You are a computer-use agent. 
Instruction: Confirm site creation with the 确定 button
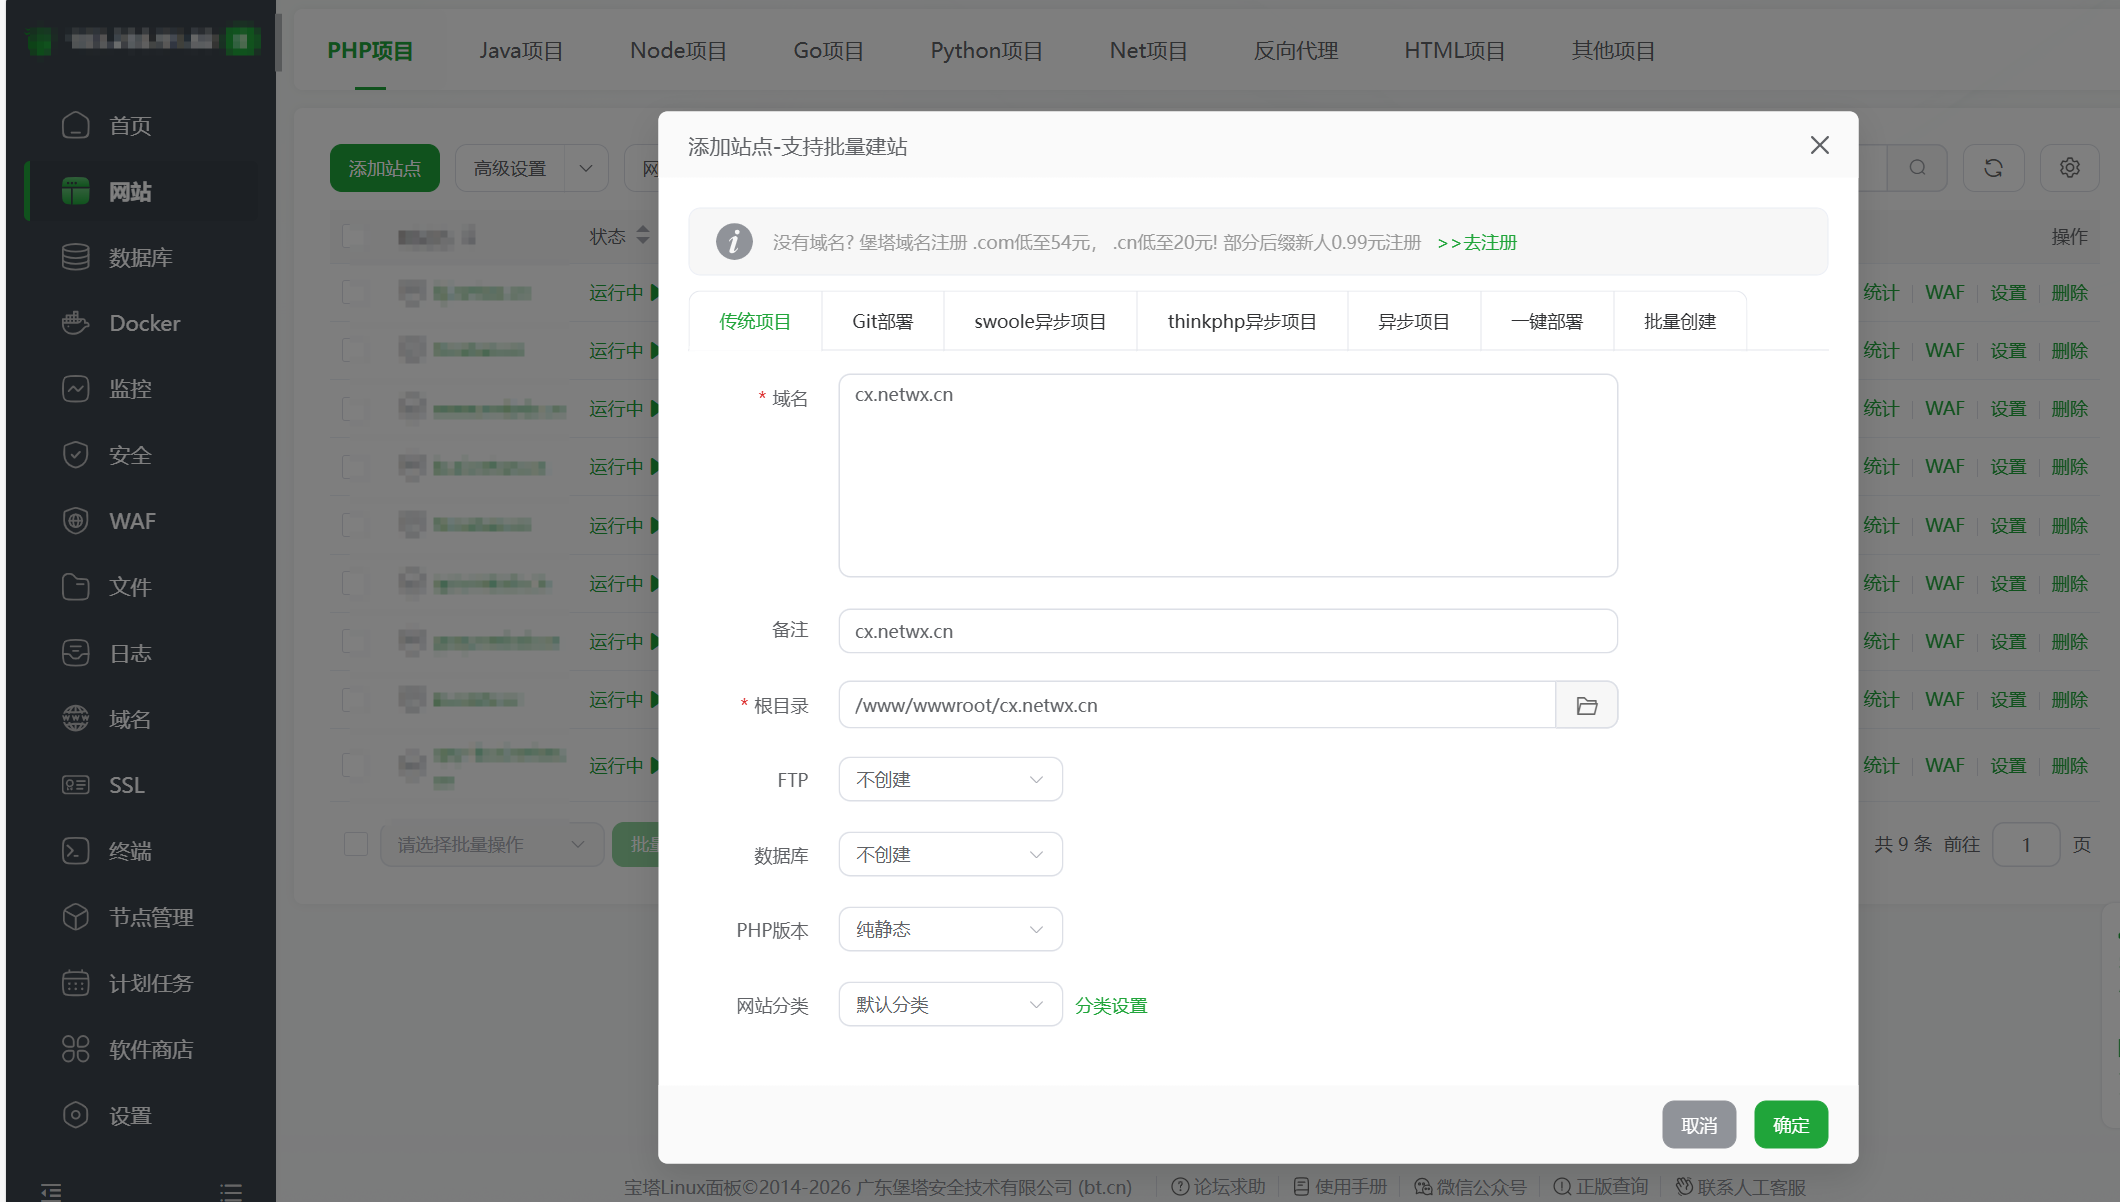click(x=1790, y=1124)
